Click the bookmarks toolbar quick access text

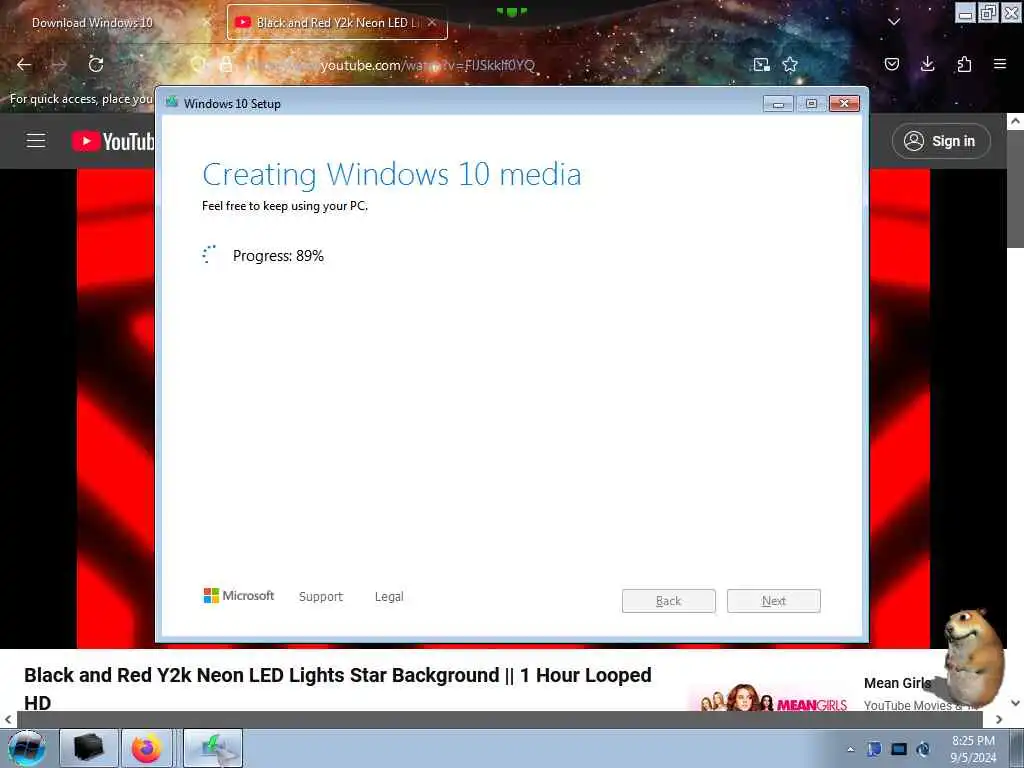coord(81,99)
